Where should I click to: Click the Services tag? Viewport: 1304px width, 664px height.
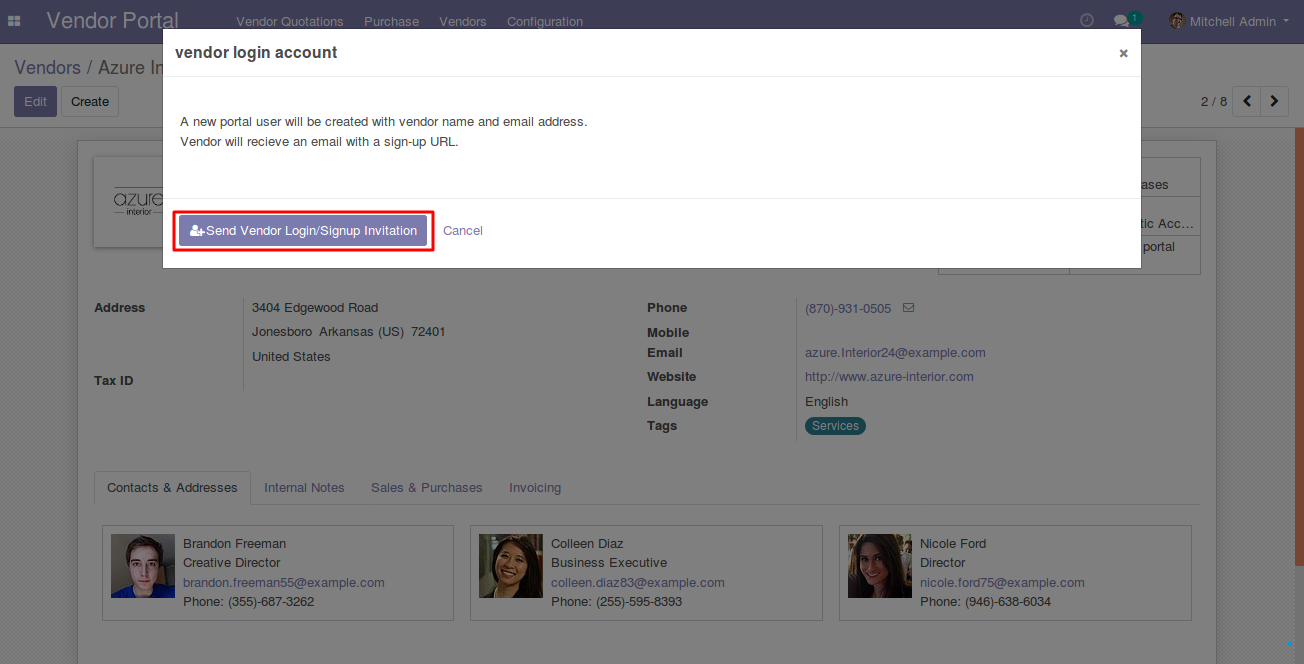(x=835, y=426)
